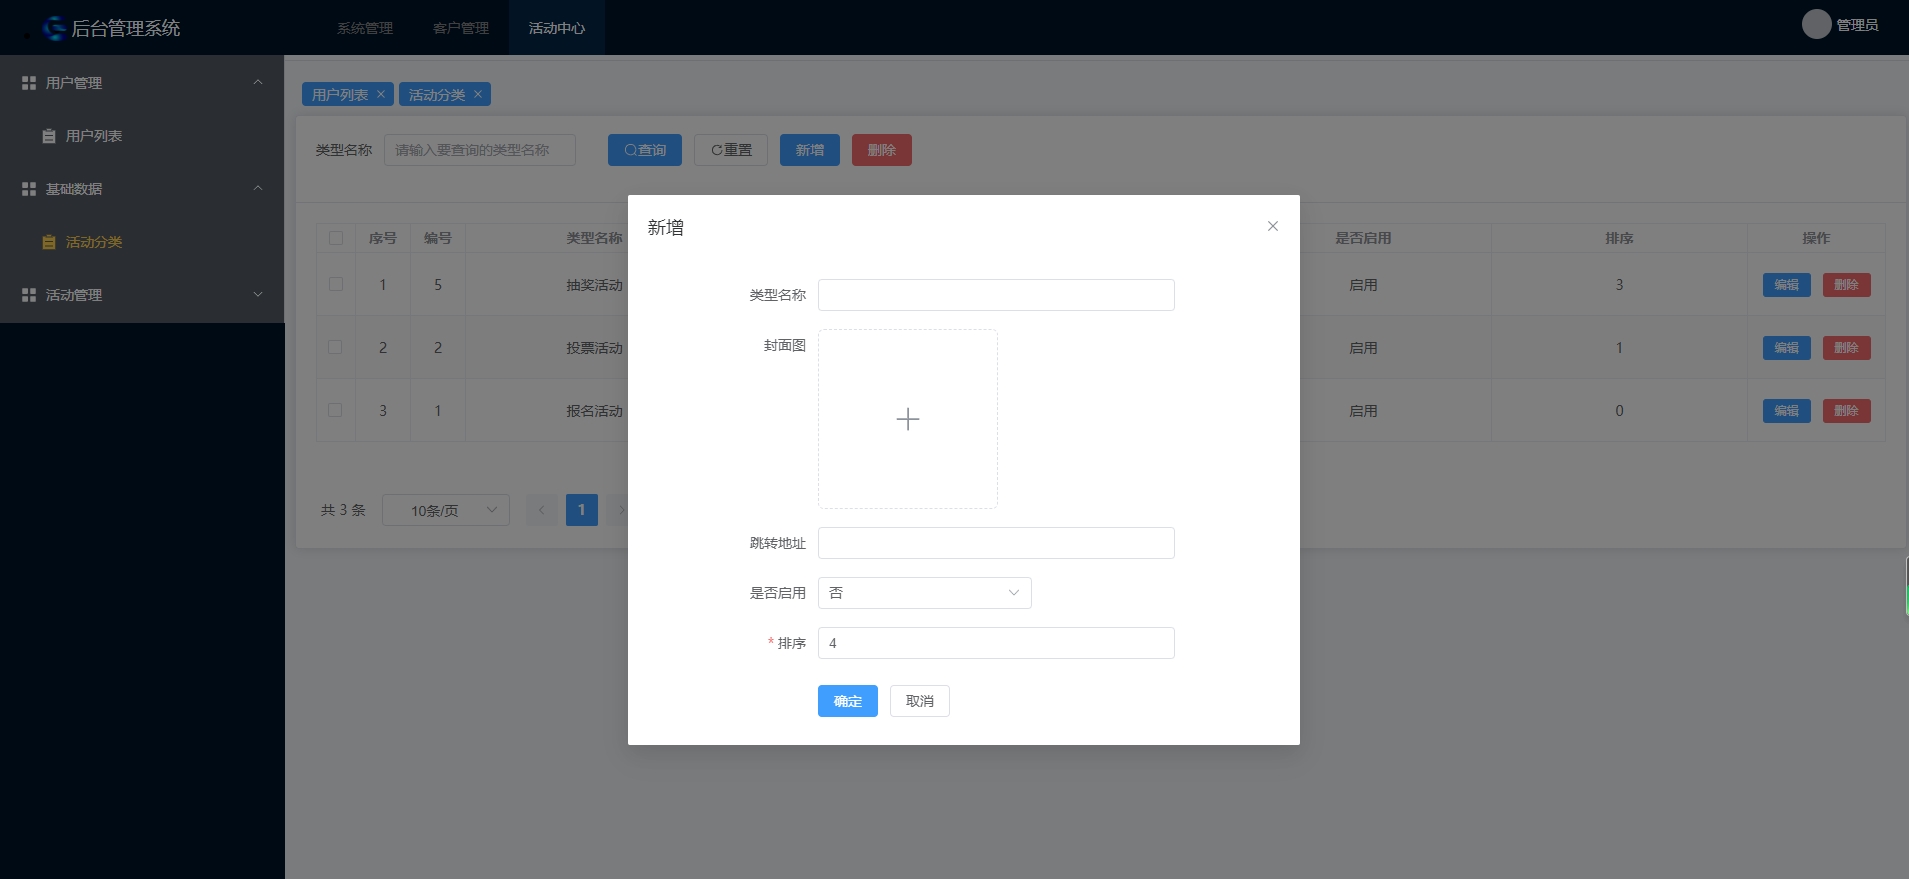Viewport: 1909px width, 879px height.
Task: Switch to the 系统管理 top menu
Action: click(x=365, y=28)
